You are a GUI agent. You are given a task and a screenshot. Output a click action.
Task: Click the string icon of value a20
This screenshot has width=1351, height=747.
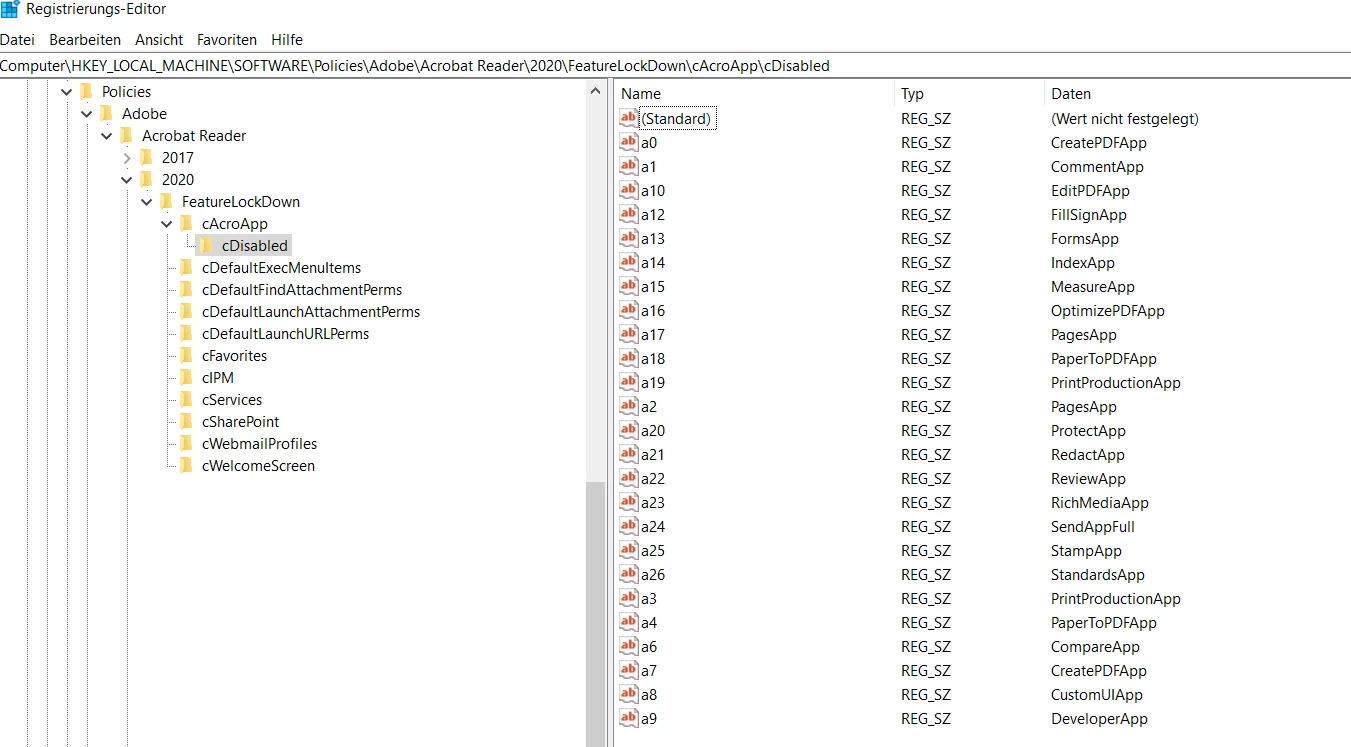click(x=628, y=430)
